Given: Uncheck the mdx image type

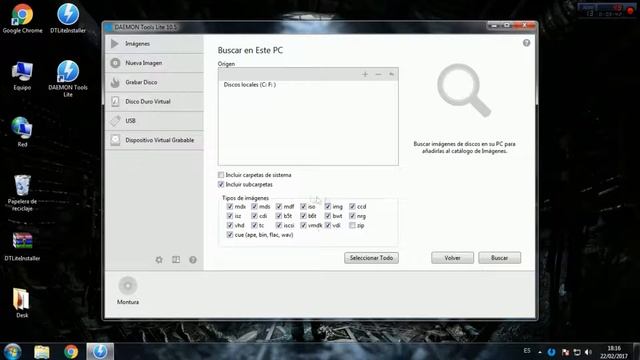Looking at the screenshot, I should point(230,207).
